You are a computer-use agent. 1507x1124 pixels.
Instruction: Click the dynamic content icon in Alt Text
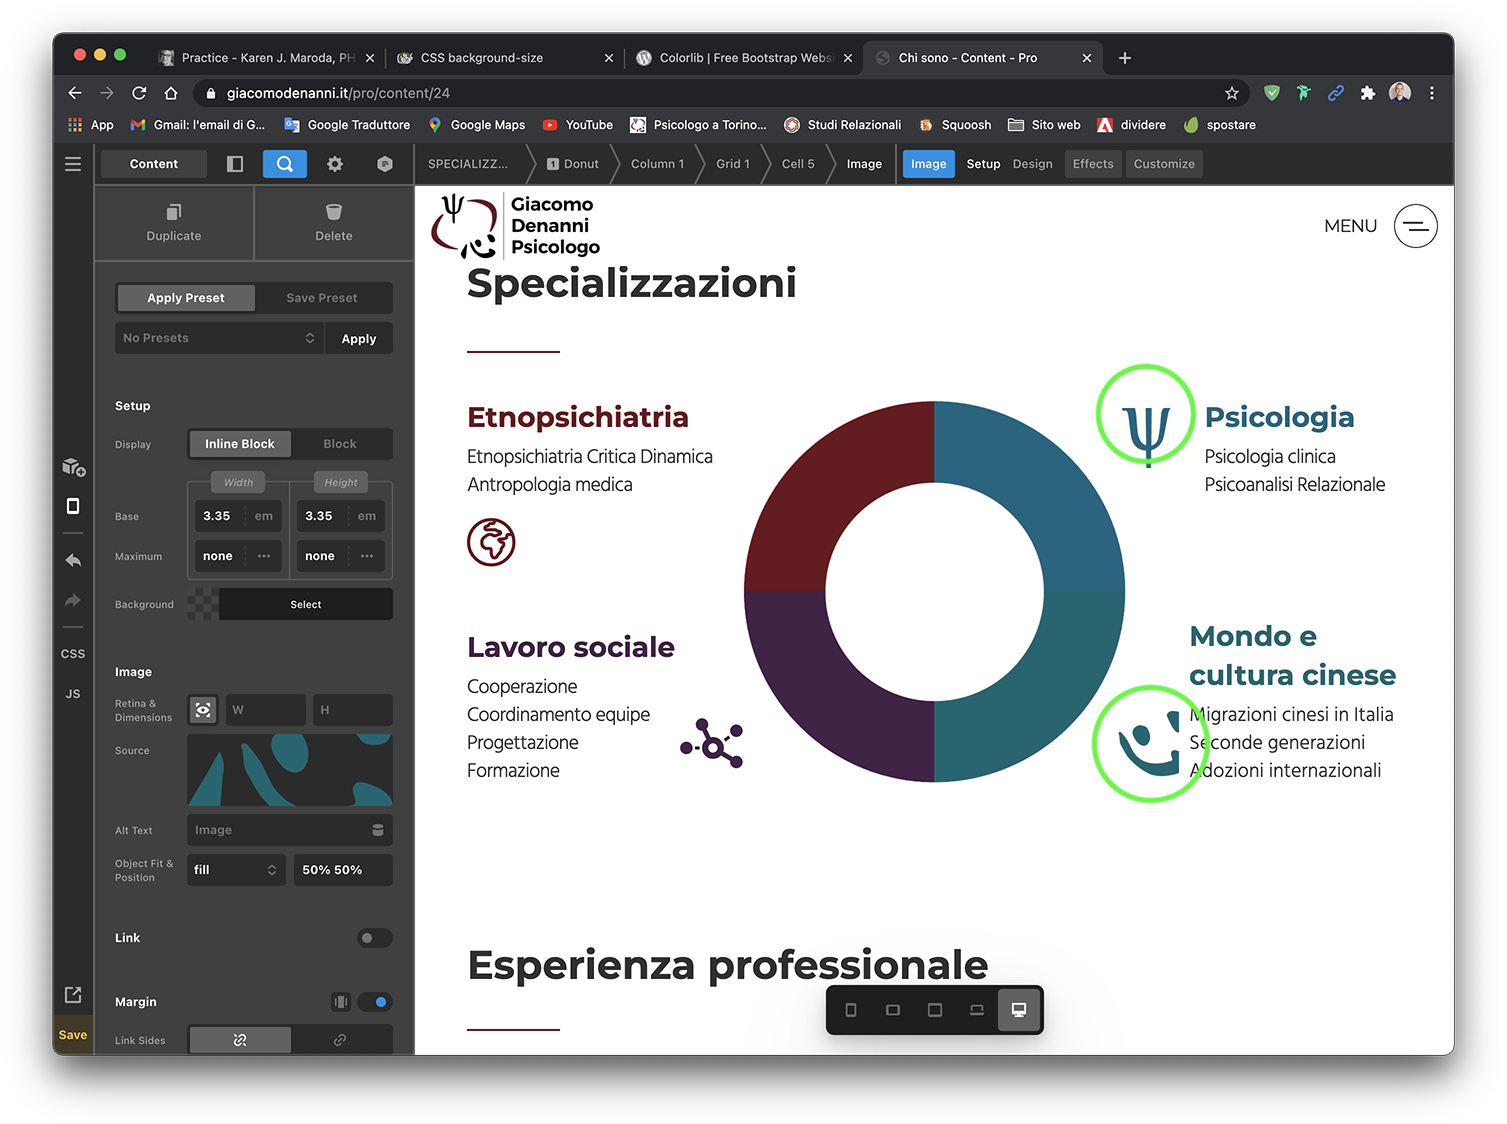coord(378,830)
